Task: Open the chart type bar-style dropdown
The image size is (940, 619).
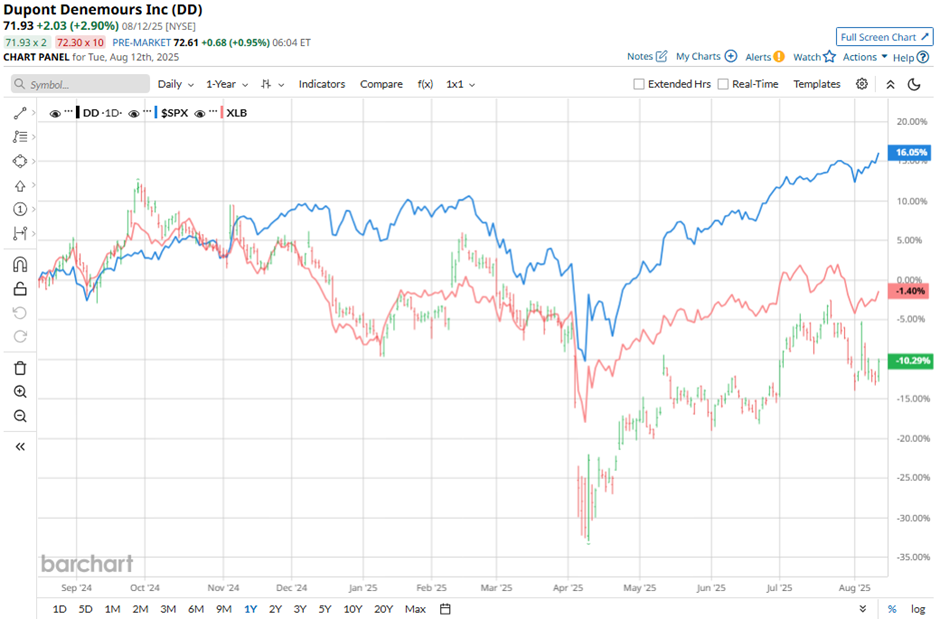Action: click(273, 84)
